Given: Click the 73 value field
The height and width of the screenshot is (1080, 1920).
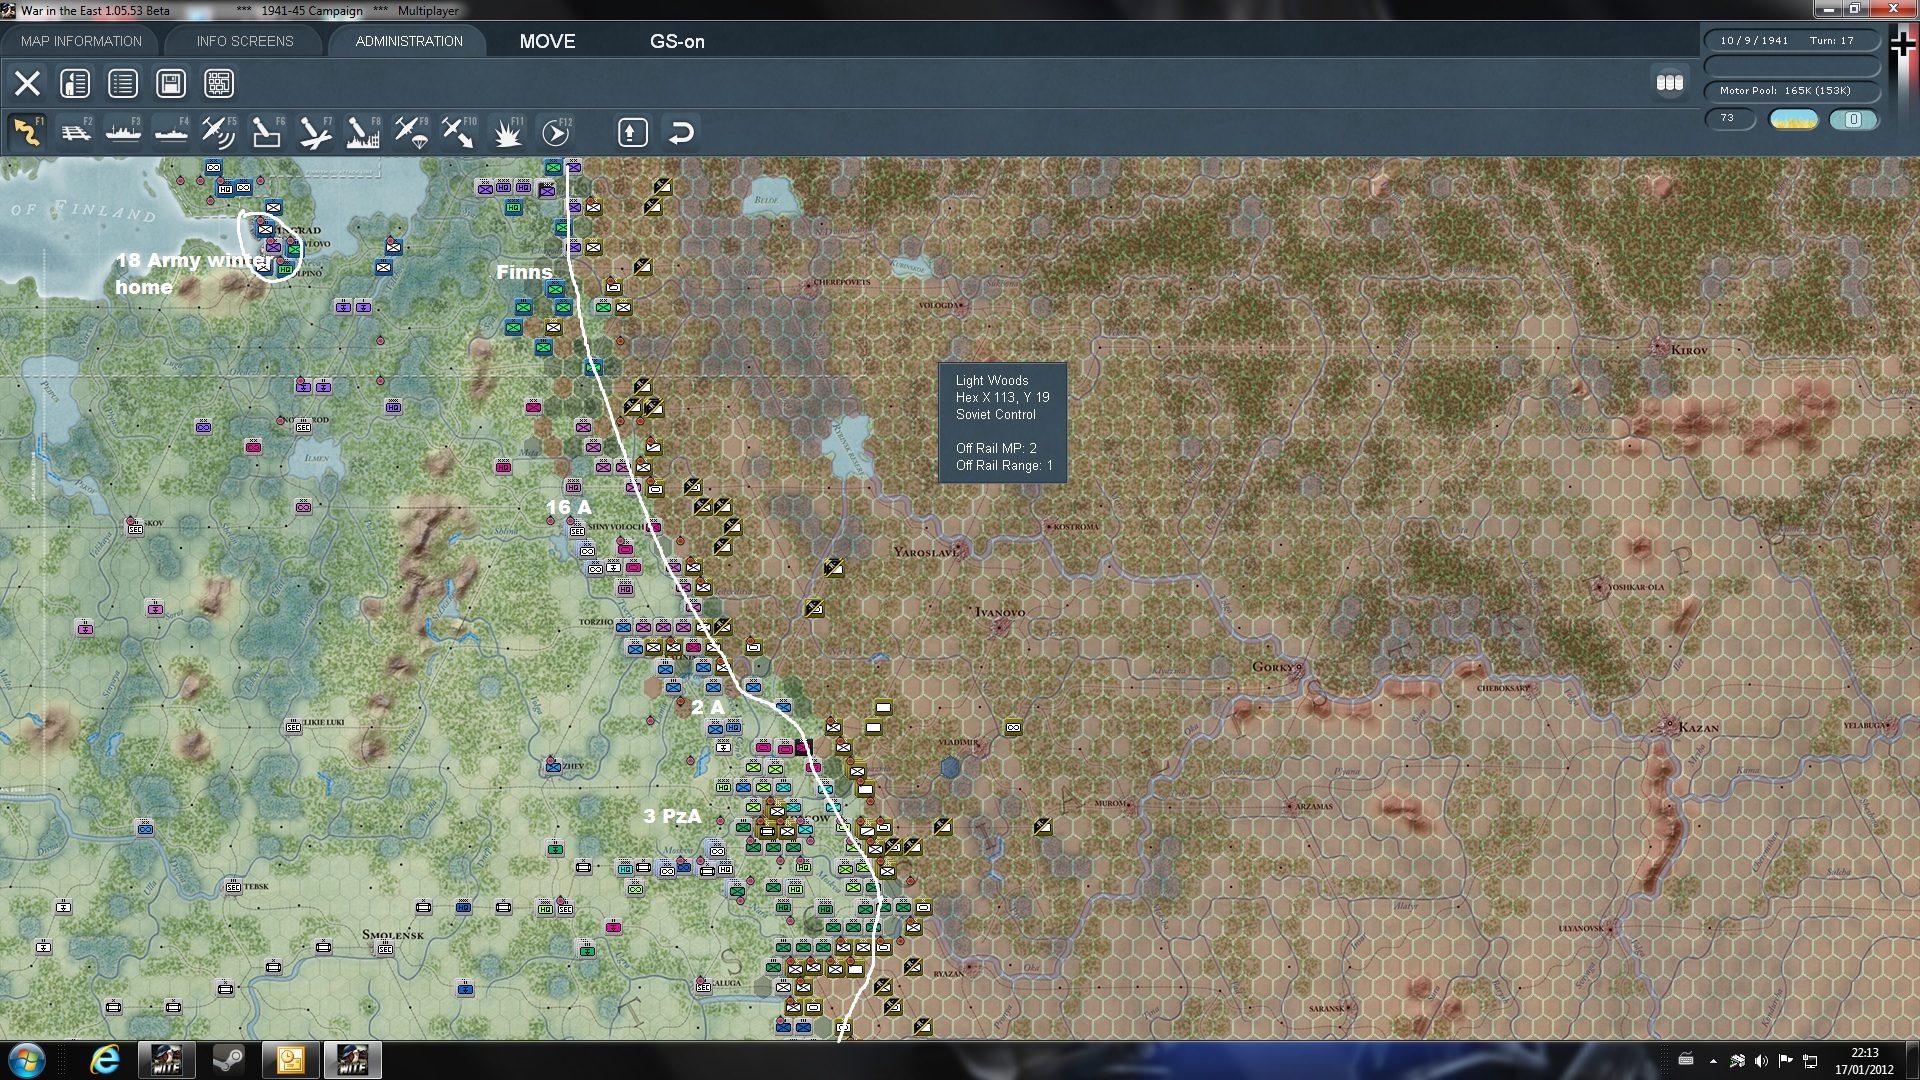Looking at the screenshot, I should click(x=1729, y=118).
